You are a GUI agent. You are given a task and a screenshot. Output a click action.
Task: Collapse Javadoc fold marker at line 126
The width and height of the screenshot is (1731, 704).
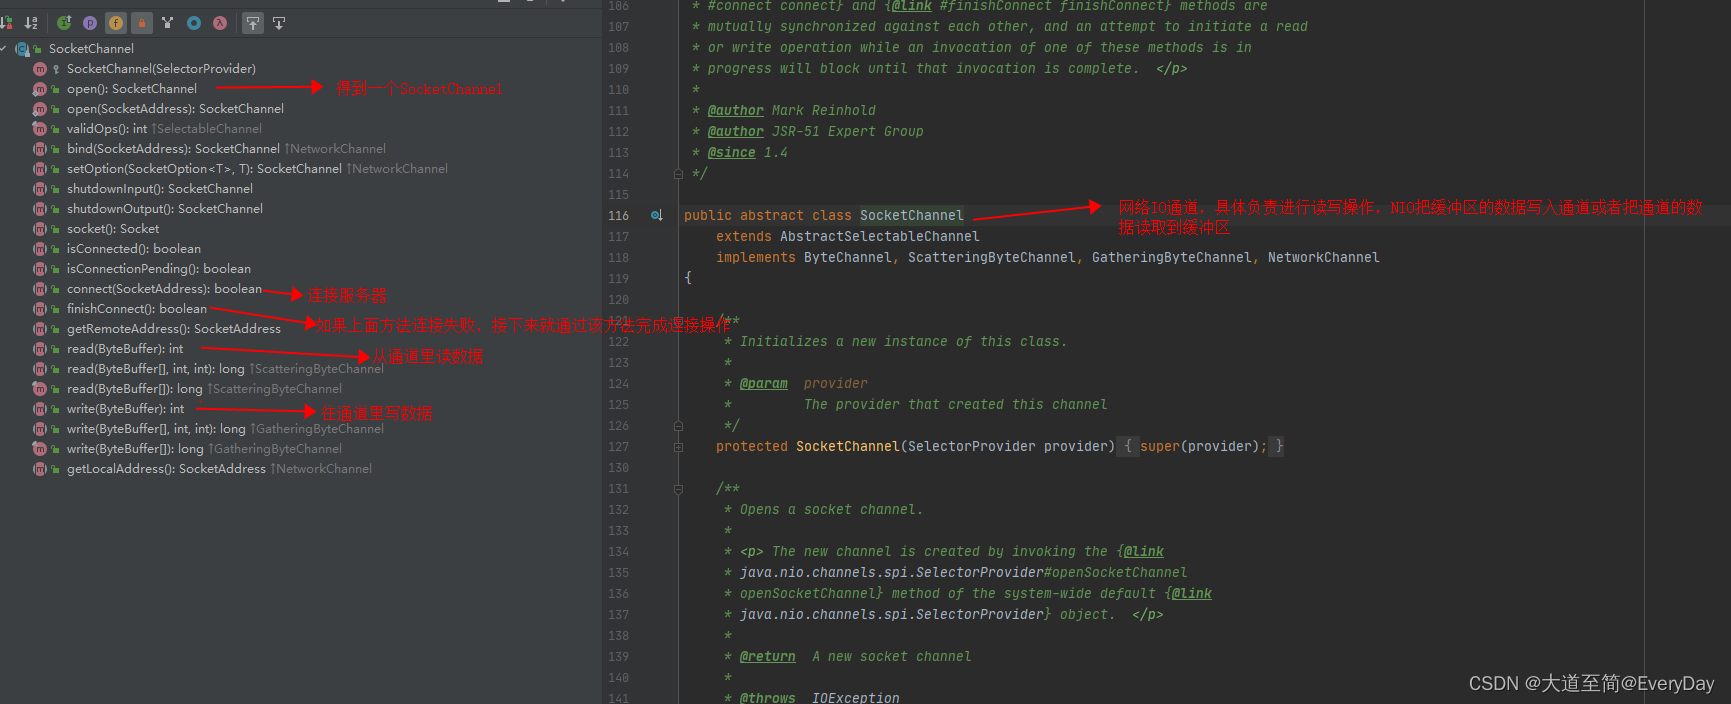678,426
